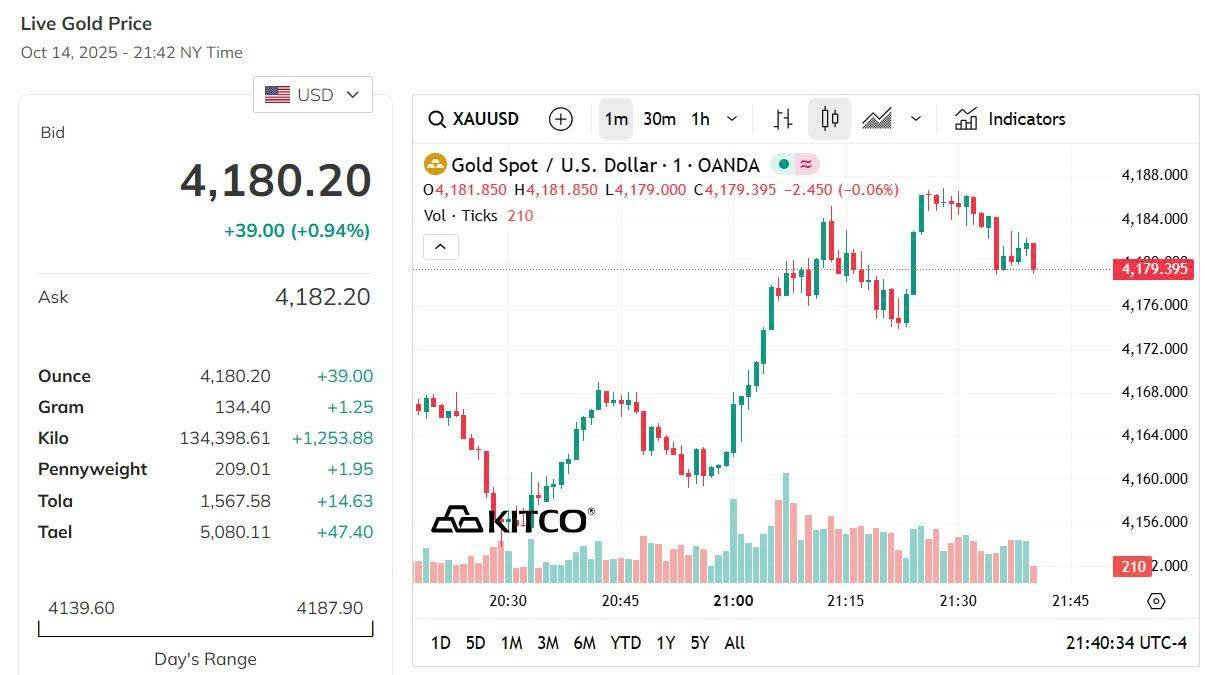1205x675 pixels.
Task: Click the chart settings gear icon
Action: tap(1155, 600)
